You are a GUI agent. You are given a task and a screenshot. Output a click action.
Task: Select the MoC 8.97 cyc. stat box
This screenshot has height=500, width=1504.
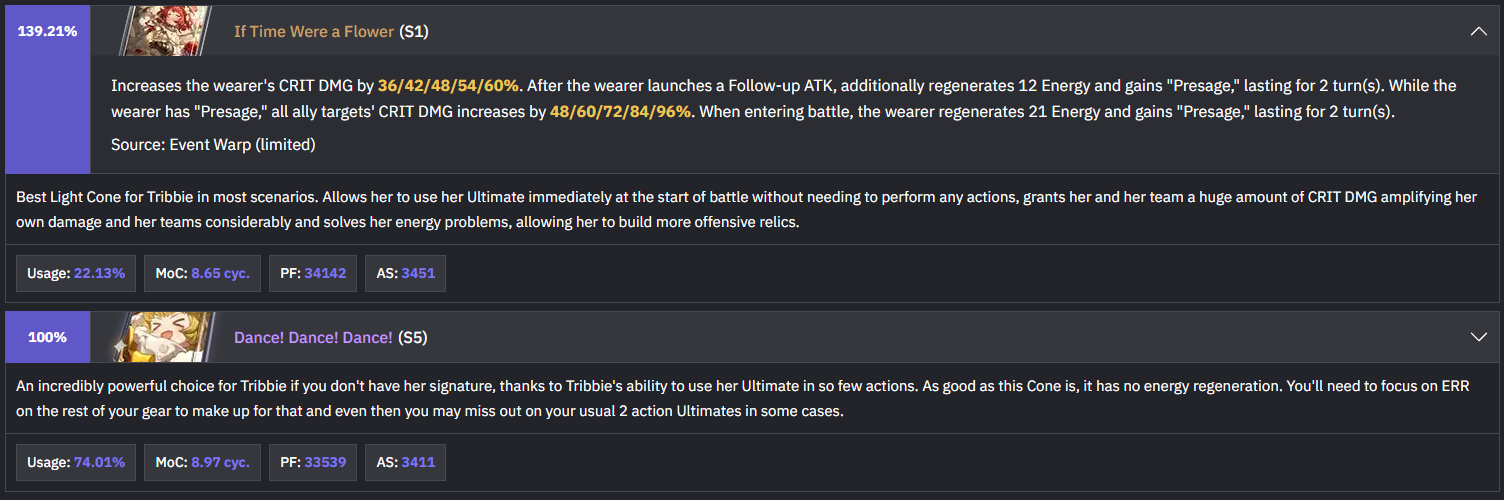click(202, 463)
